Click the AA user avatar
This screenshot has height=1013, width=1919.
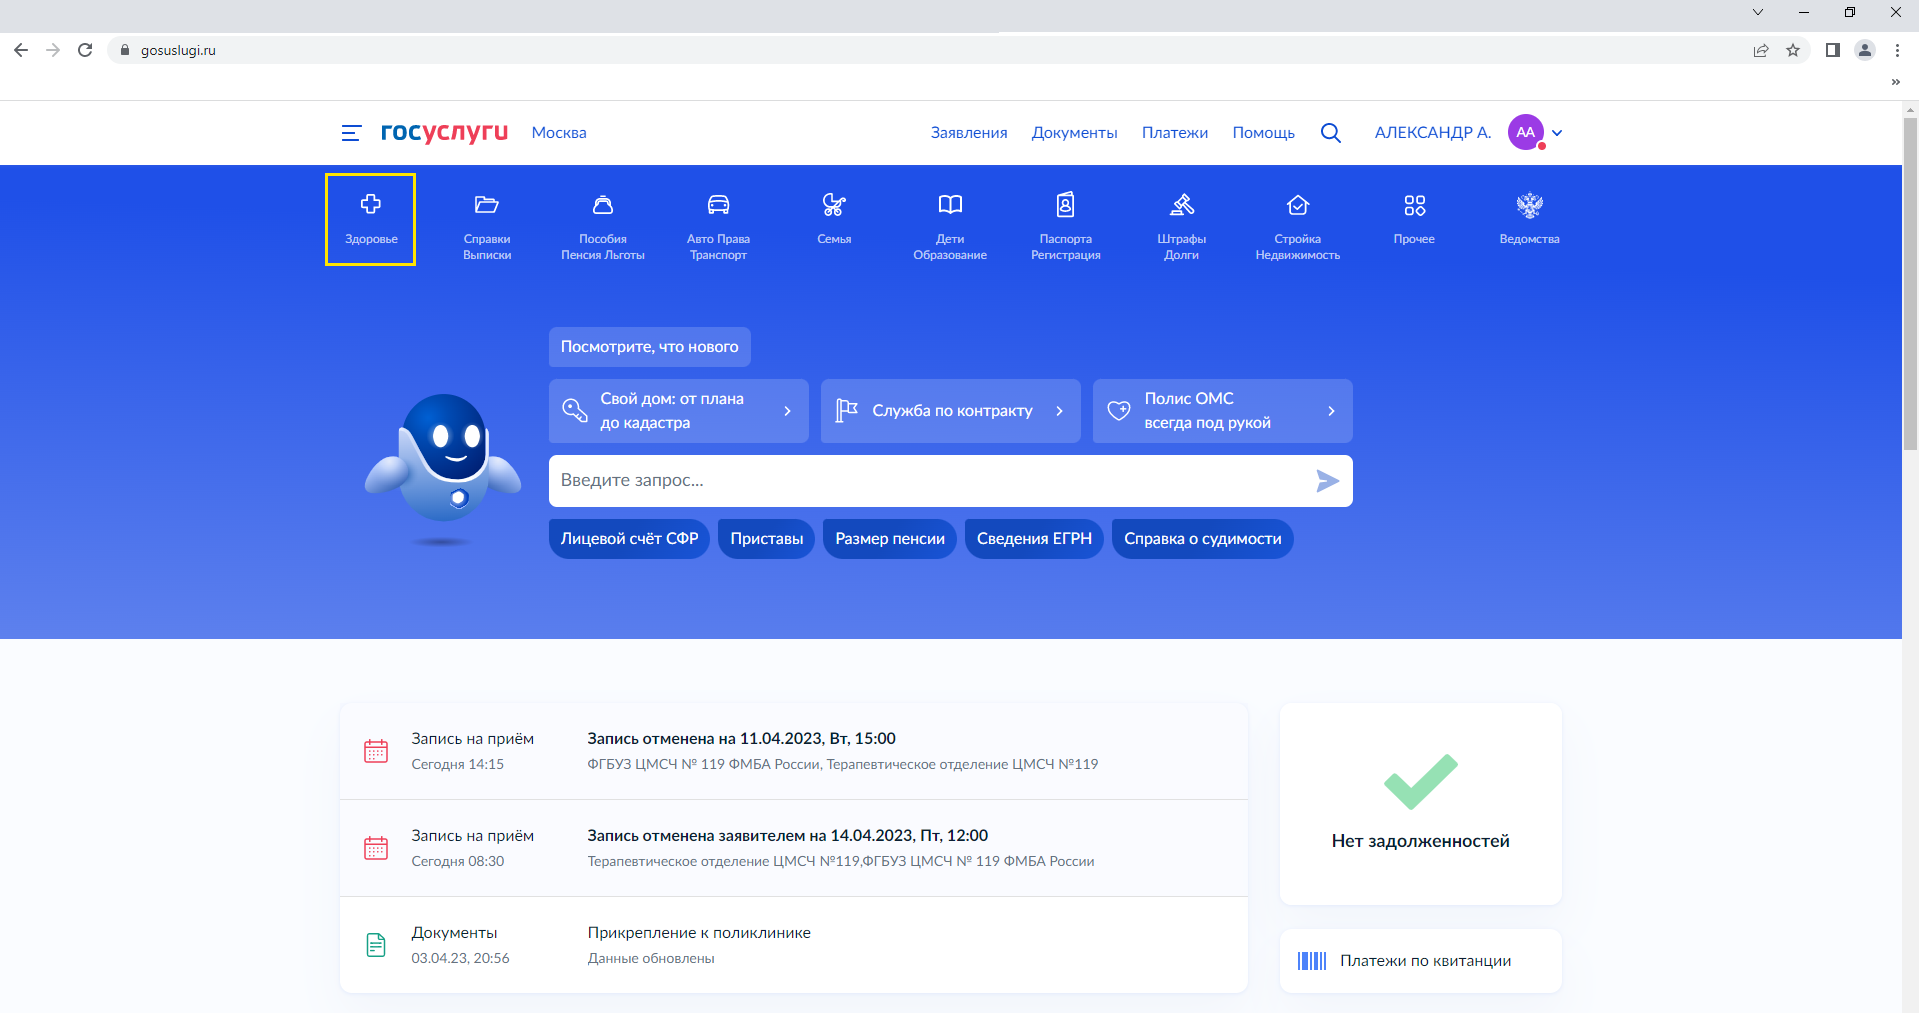(x=1526, y=132)
